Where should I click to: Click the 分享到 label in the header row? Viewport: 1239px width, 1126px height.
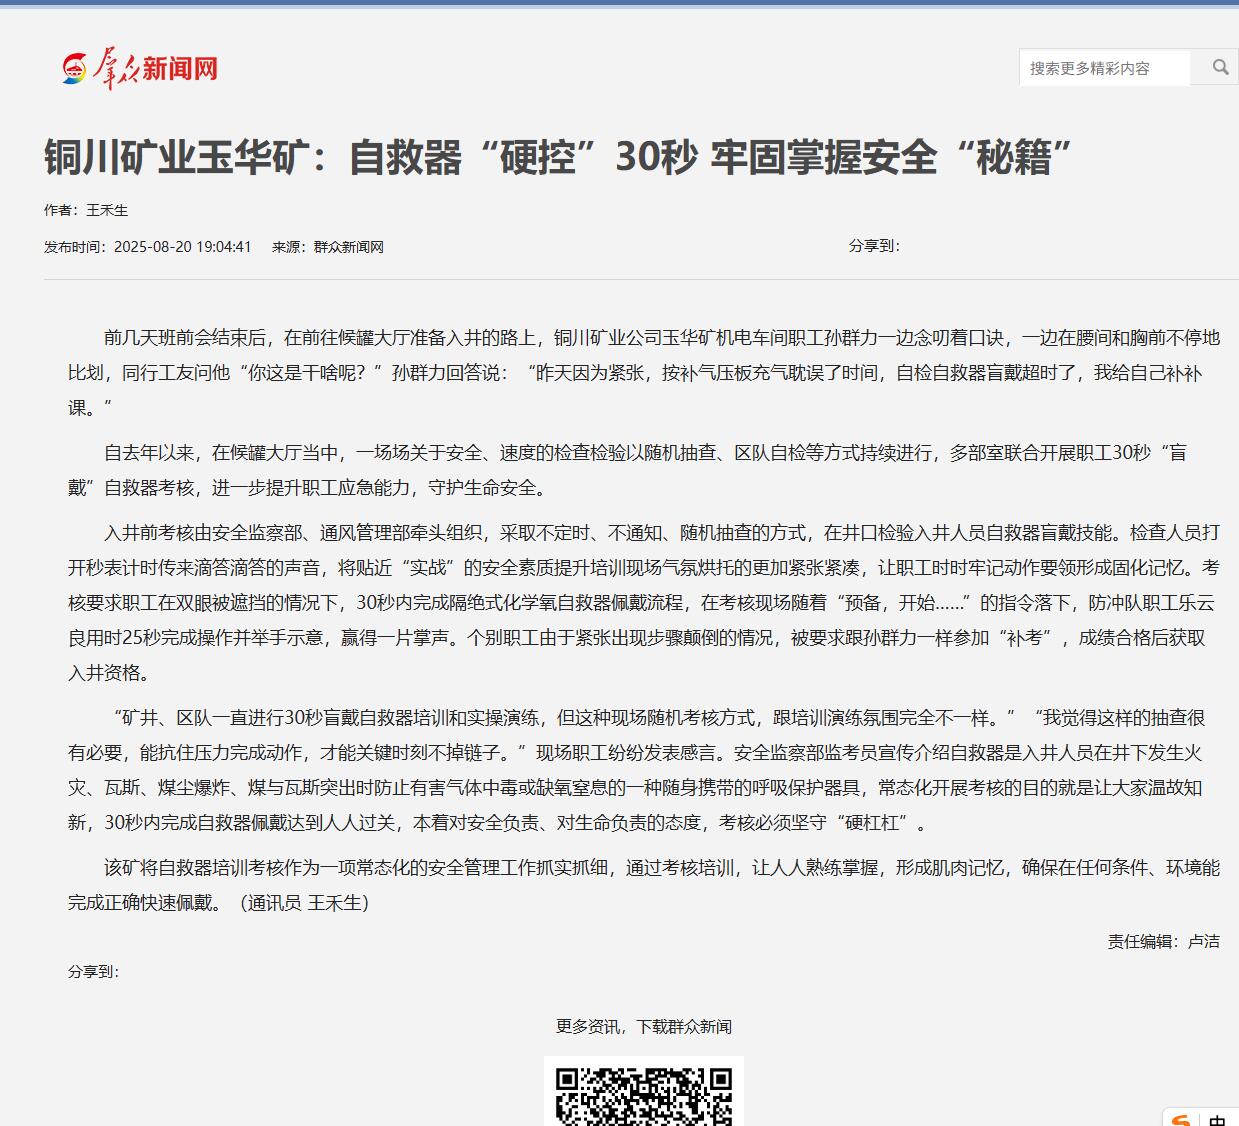pyautogui.click(x=874, y=246)
